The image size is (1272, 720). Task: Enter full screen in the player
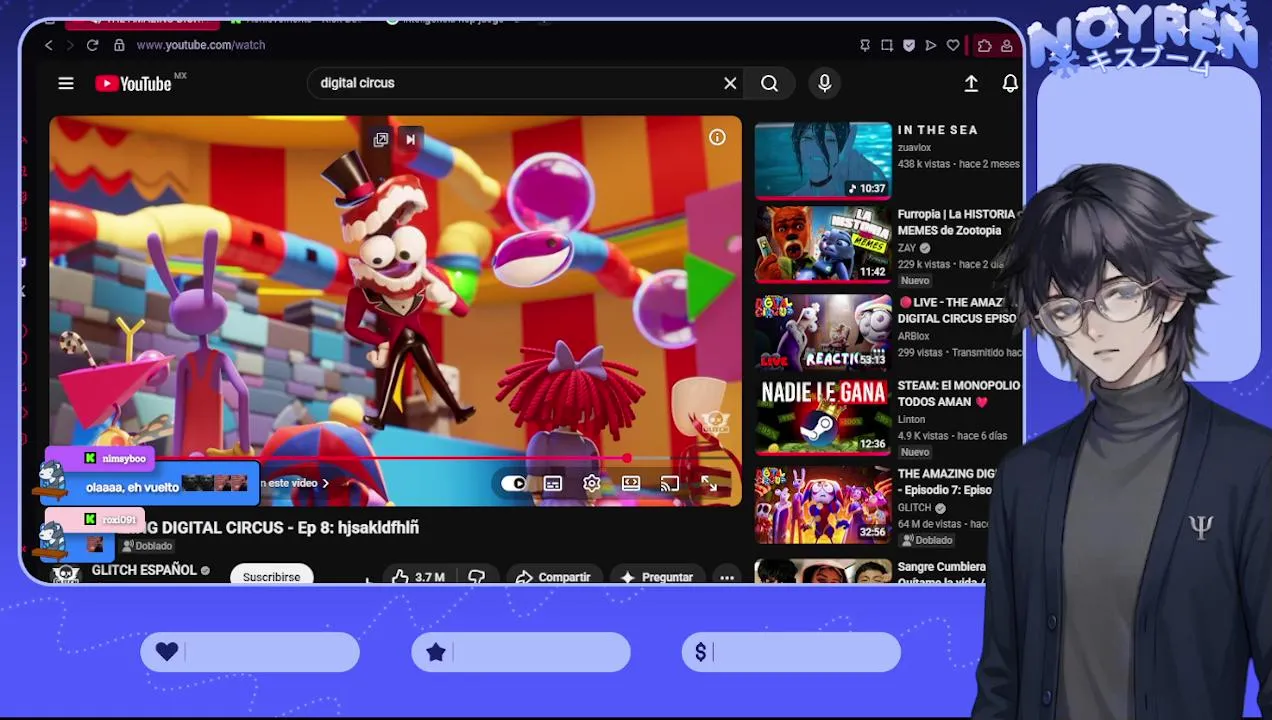(x=709, y=484)
